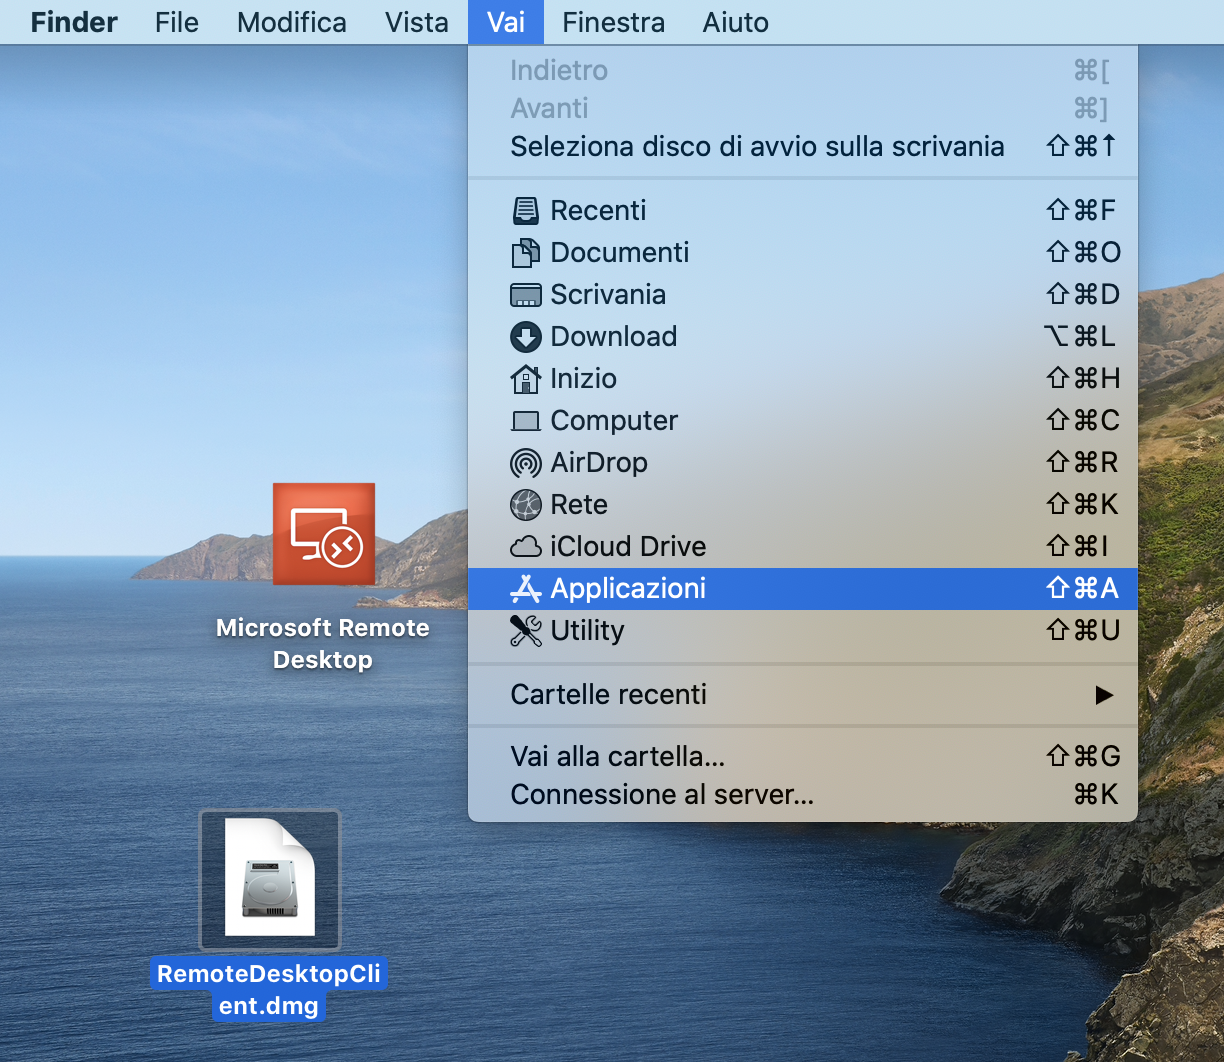Click the iCloud Drive cloud icon
Viewport: 1224px width, 1062px height.
tap(525, 547)
